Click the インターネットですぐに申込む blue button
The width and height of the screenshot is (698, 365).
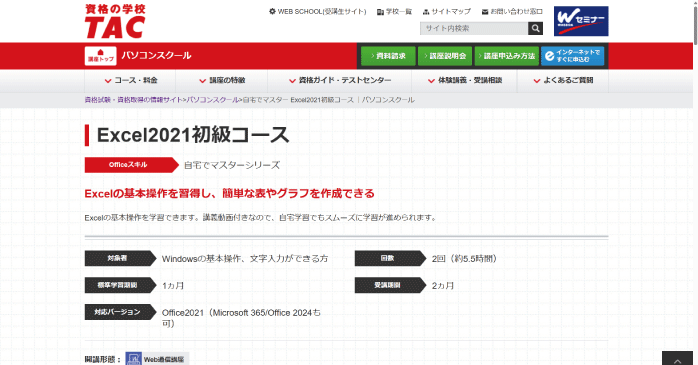(x=572, y=56)
